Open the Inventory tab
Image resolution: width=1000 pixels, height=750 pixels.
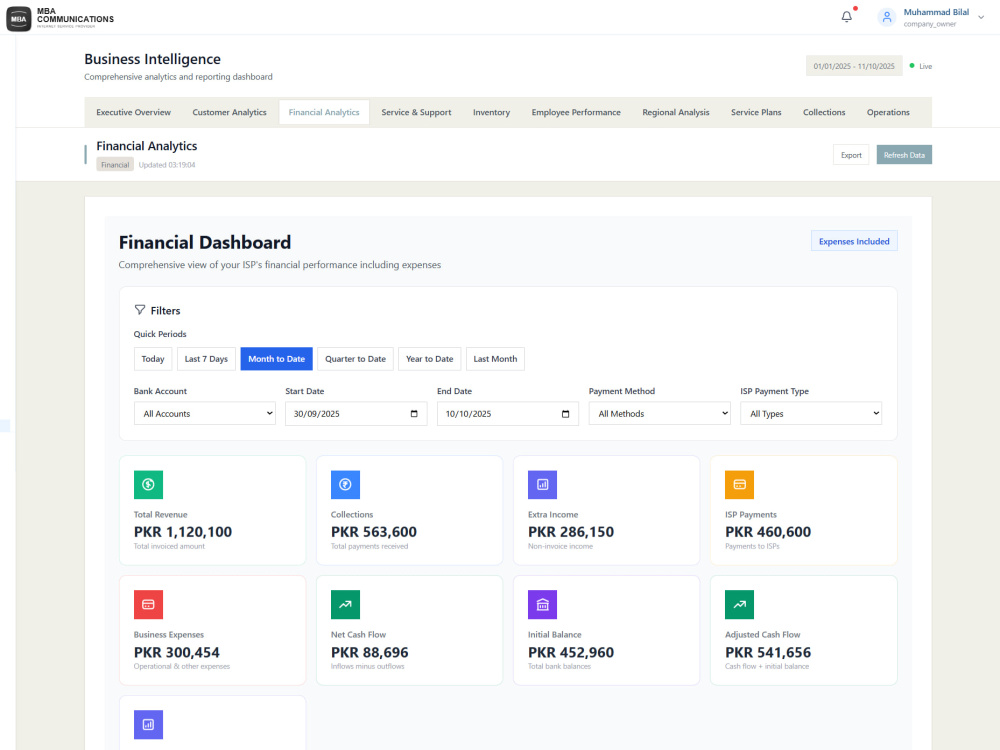pyautogui.click(x=491, y=112)
